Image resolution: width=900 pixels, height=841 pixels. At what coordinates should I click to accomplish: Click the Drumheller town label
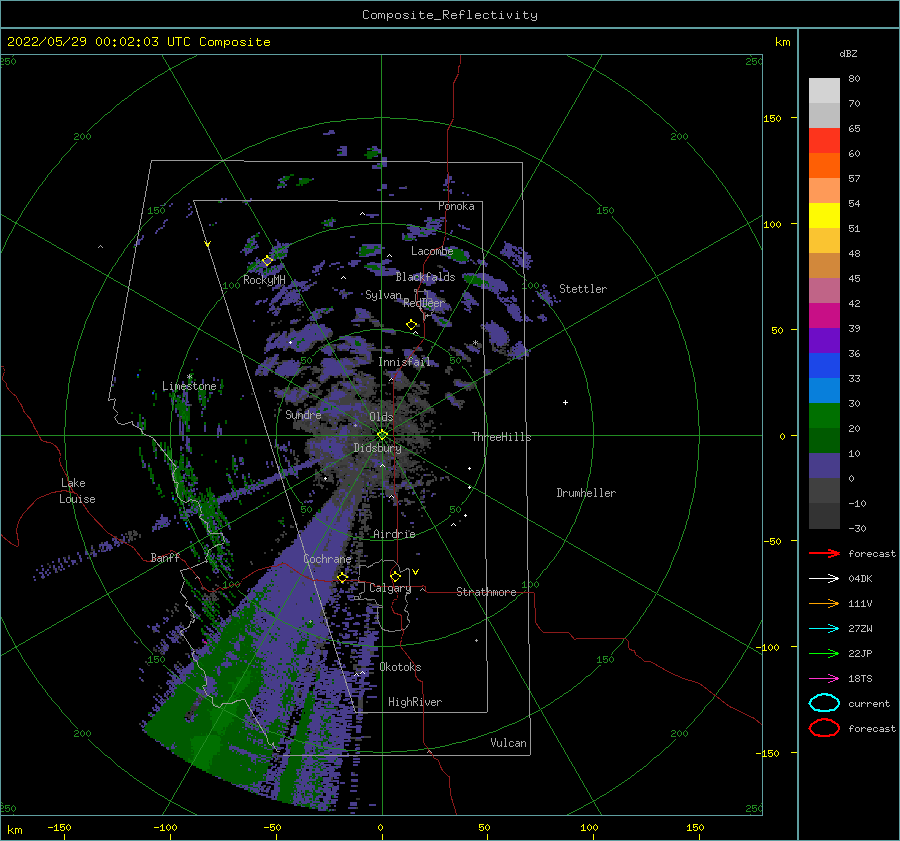(586, 493)
